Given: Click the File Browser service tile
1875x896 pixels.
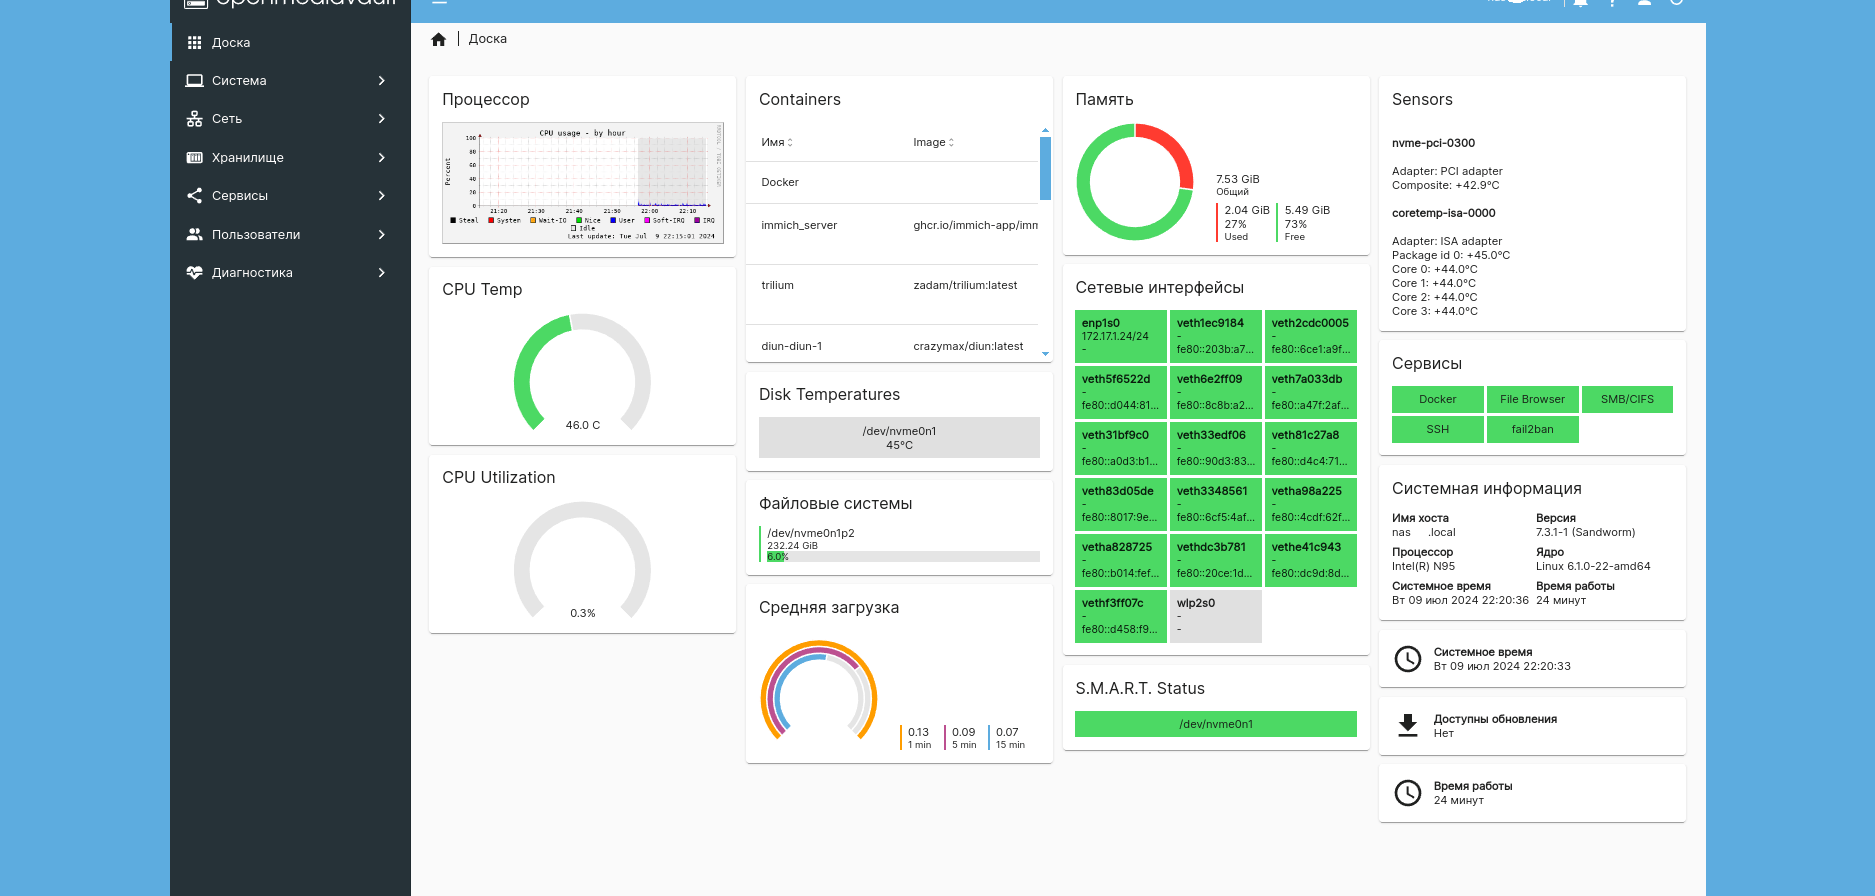Looking at the screenshot, I should pos(1532,400).
